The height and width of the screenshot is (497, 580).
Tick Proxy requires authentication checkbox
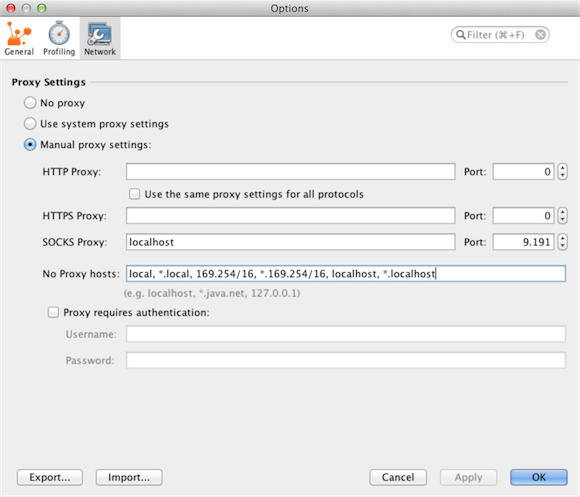pos(53,312)
